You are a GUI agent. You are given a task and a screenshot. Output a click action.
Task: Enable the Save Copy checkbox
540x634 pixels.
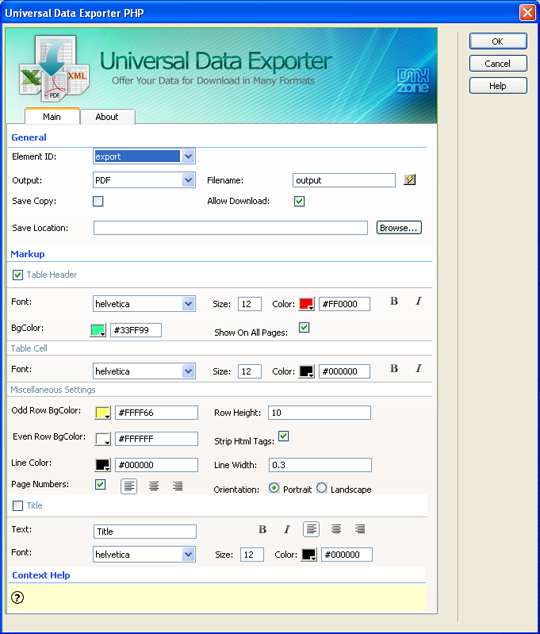[x=98, y=201]
